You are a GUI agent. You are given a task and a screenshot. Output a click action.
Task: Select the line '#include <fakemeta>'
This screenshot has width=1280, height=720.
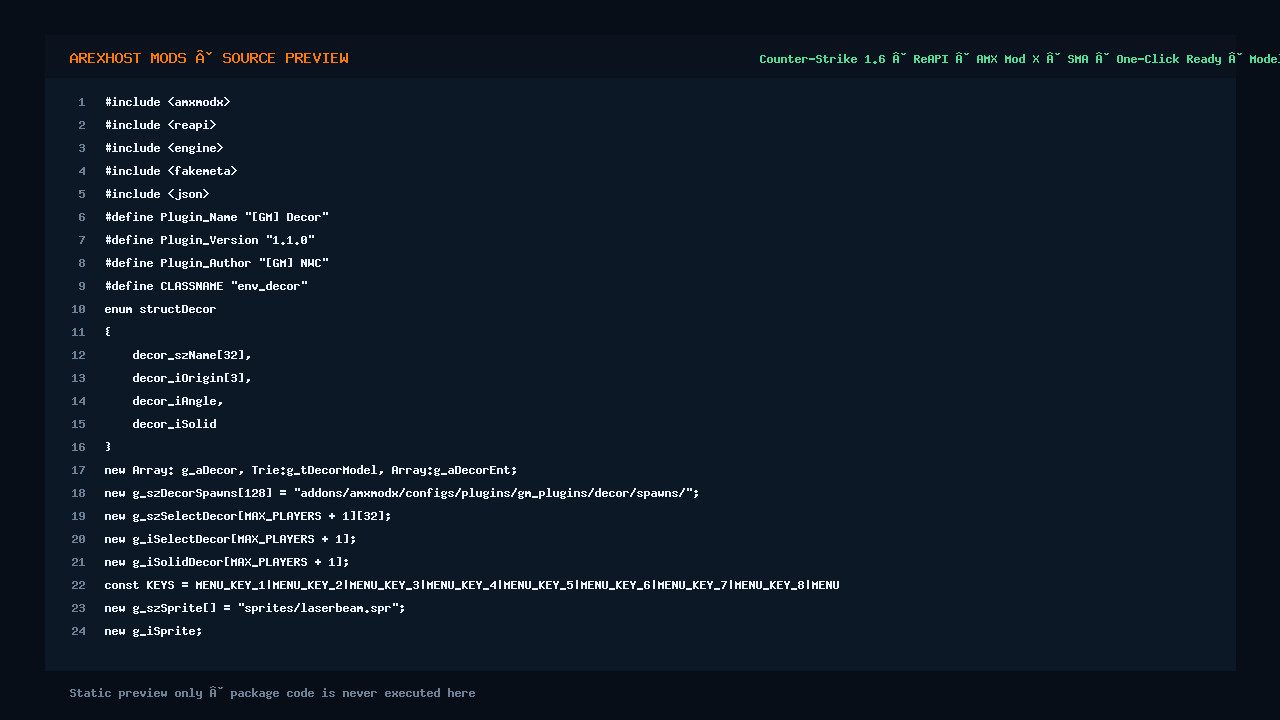(x=171, y=171)
